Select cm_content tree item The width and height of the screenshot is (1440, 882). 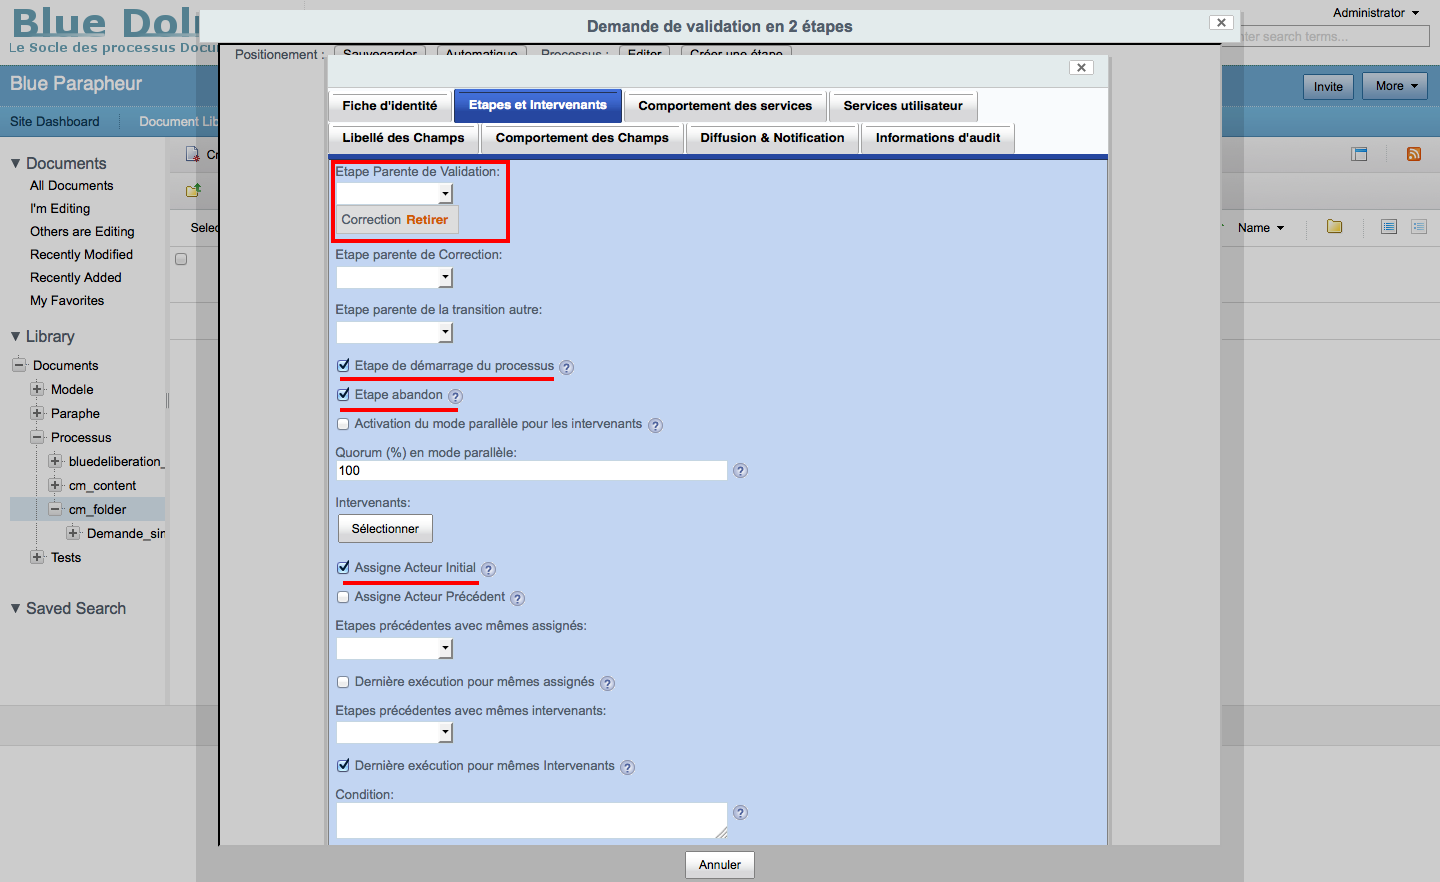[102, 485]
